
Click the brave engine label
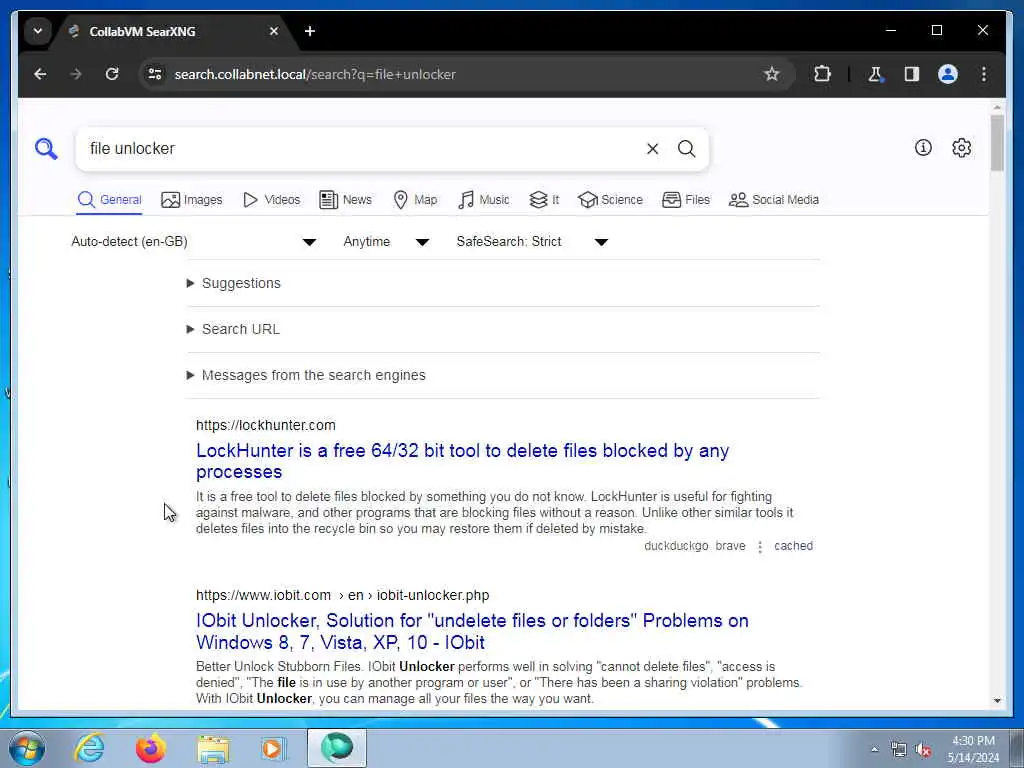coord(730,546)
